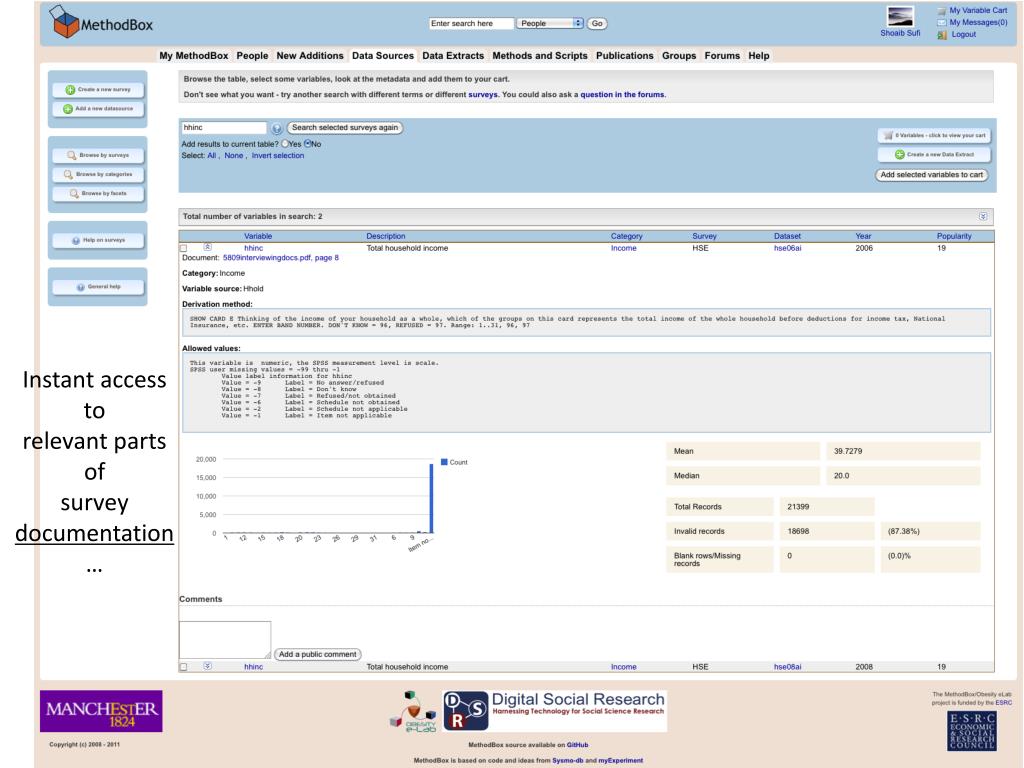This screenshot has height=768, width=1024.
Task: Click Create a new Data Extract
Action: [934, 155]
